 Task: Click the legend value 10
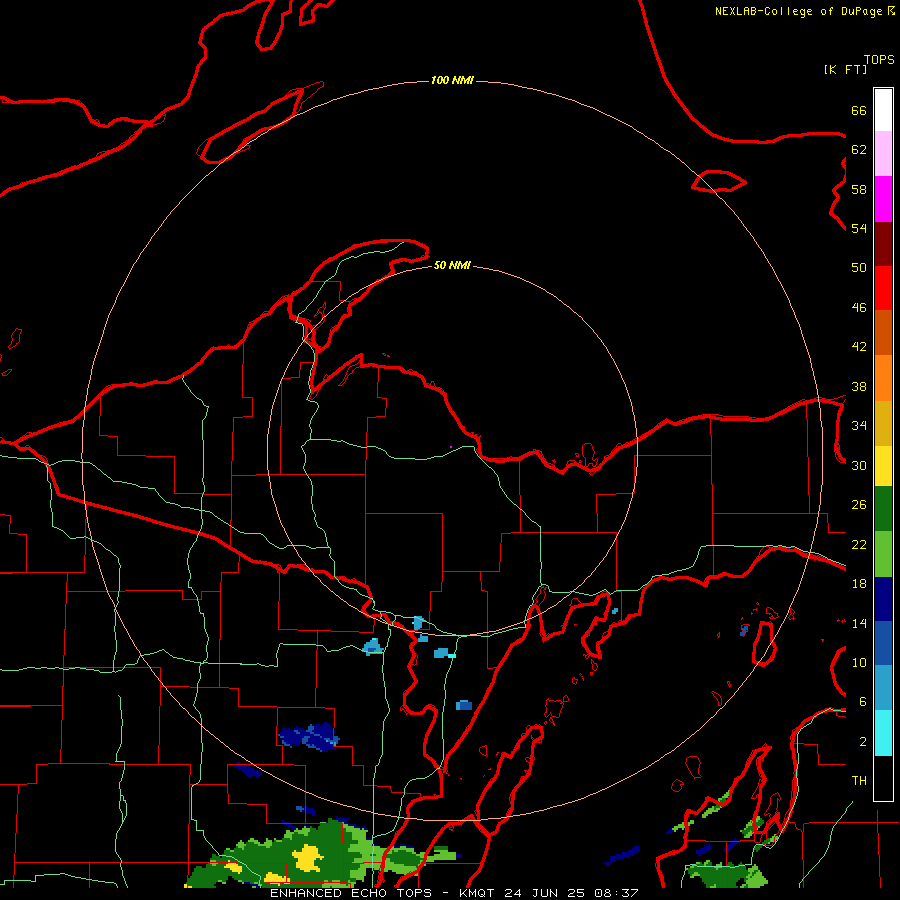coord(859,663)
